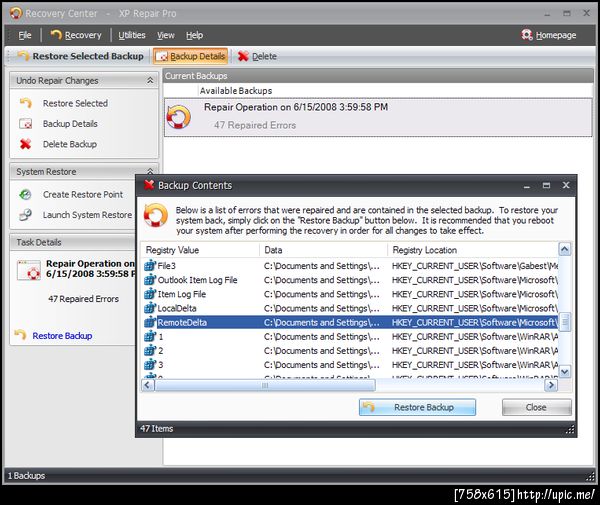This screenshot has width=600, height=505.
Task: Click the Data column header
Action: [x=323, y=250]
